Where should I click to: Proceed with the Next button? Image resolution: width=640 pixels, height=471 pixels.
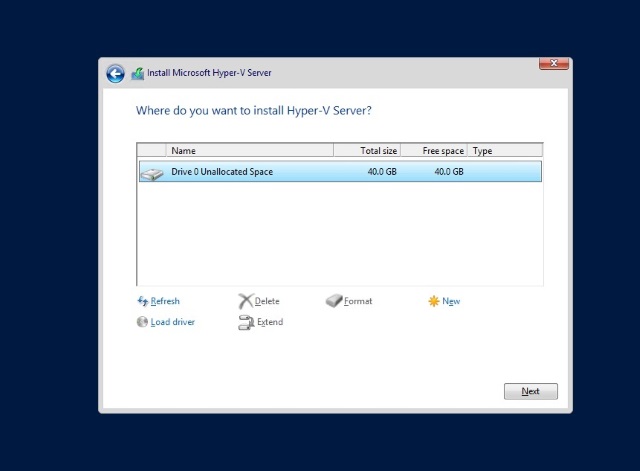coord(531,391)
